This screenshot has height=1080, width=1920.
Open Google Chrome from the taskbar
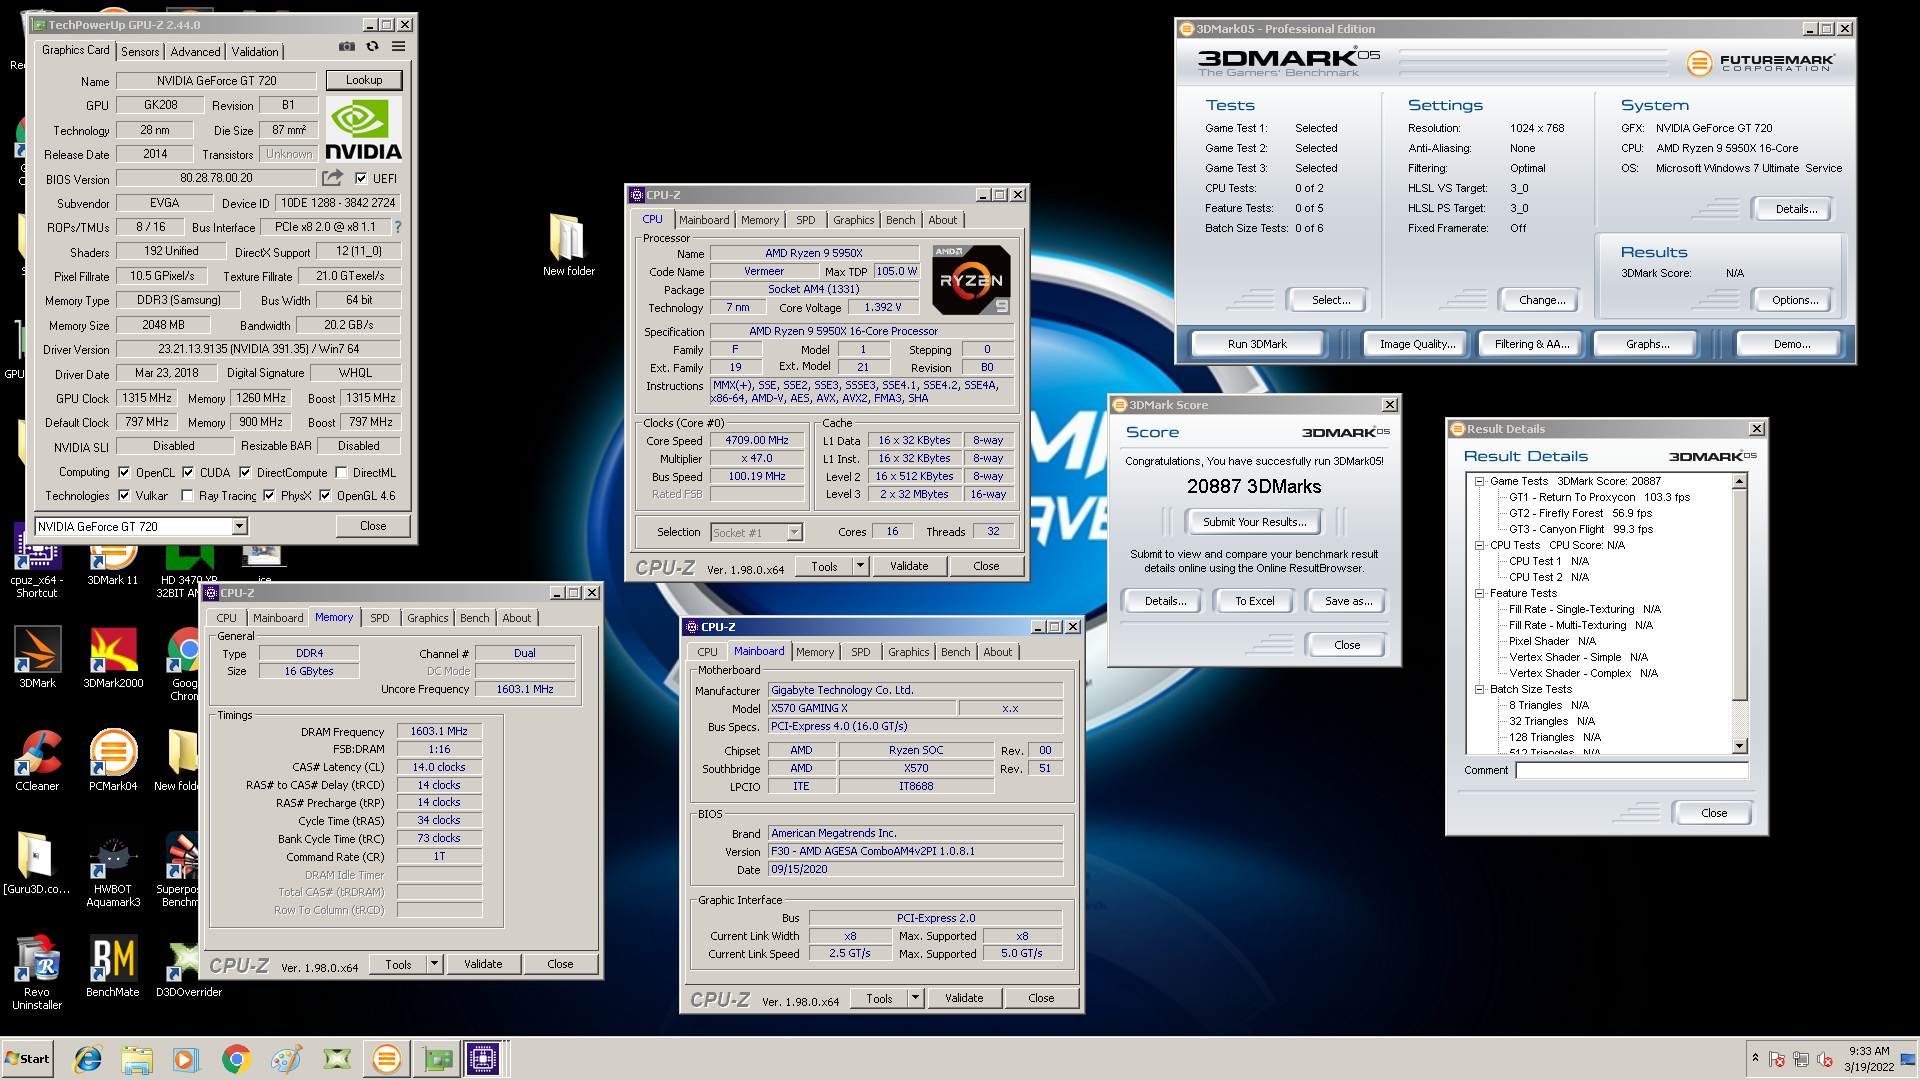click(236, 1059)
